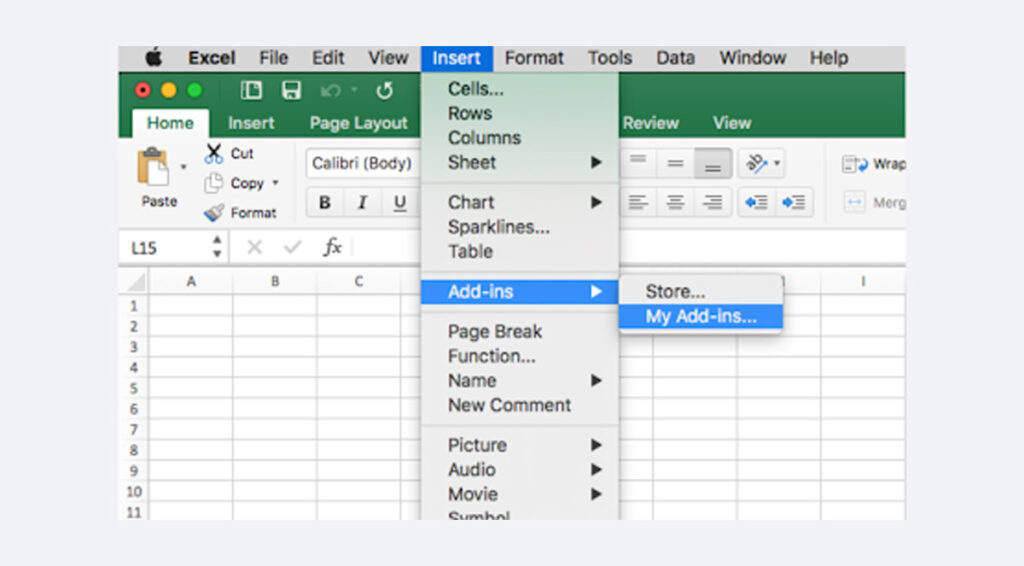The width and height of the screenshot is (1024, 566).
Task: Click the Cut scissors icon
Action: (x=214, y=153)
